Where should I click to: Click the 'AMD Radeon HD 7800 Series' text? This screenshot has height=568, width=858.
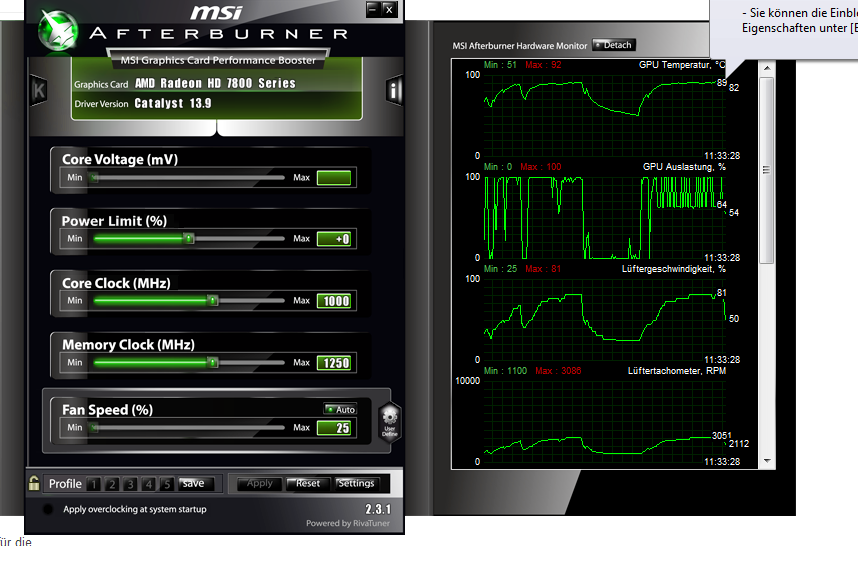215,83
